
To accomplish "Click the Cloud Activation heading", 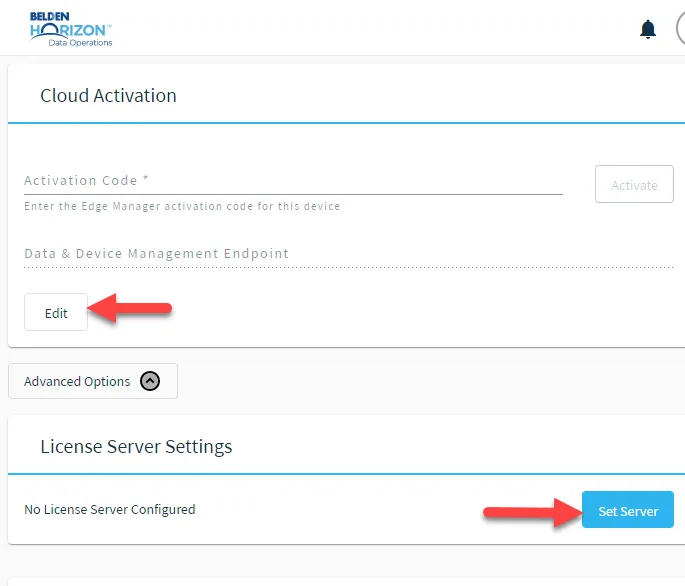I will [108, 95].
